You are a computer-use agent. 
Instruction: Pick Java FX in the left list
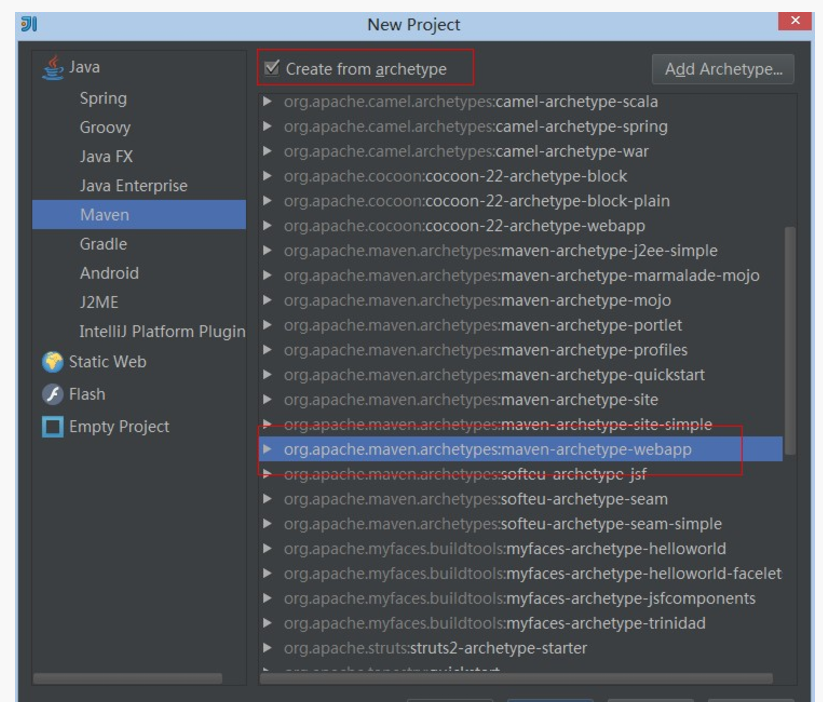106,156
